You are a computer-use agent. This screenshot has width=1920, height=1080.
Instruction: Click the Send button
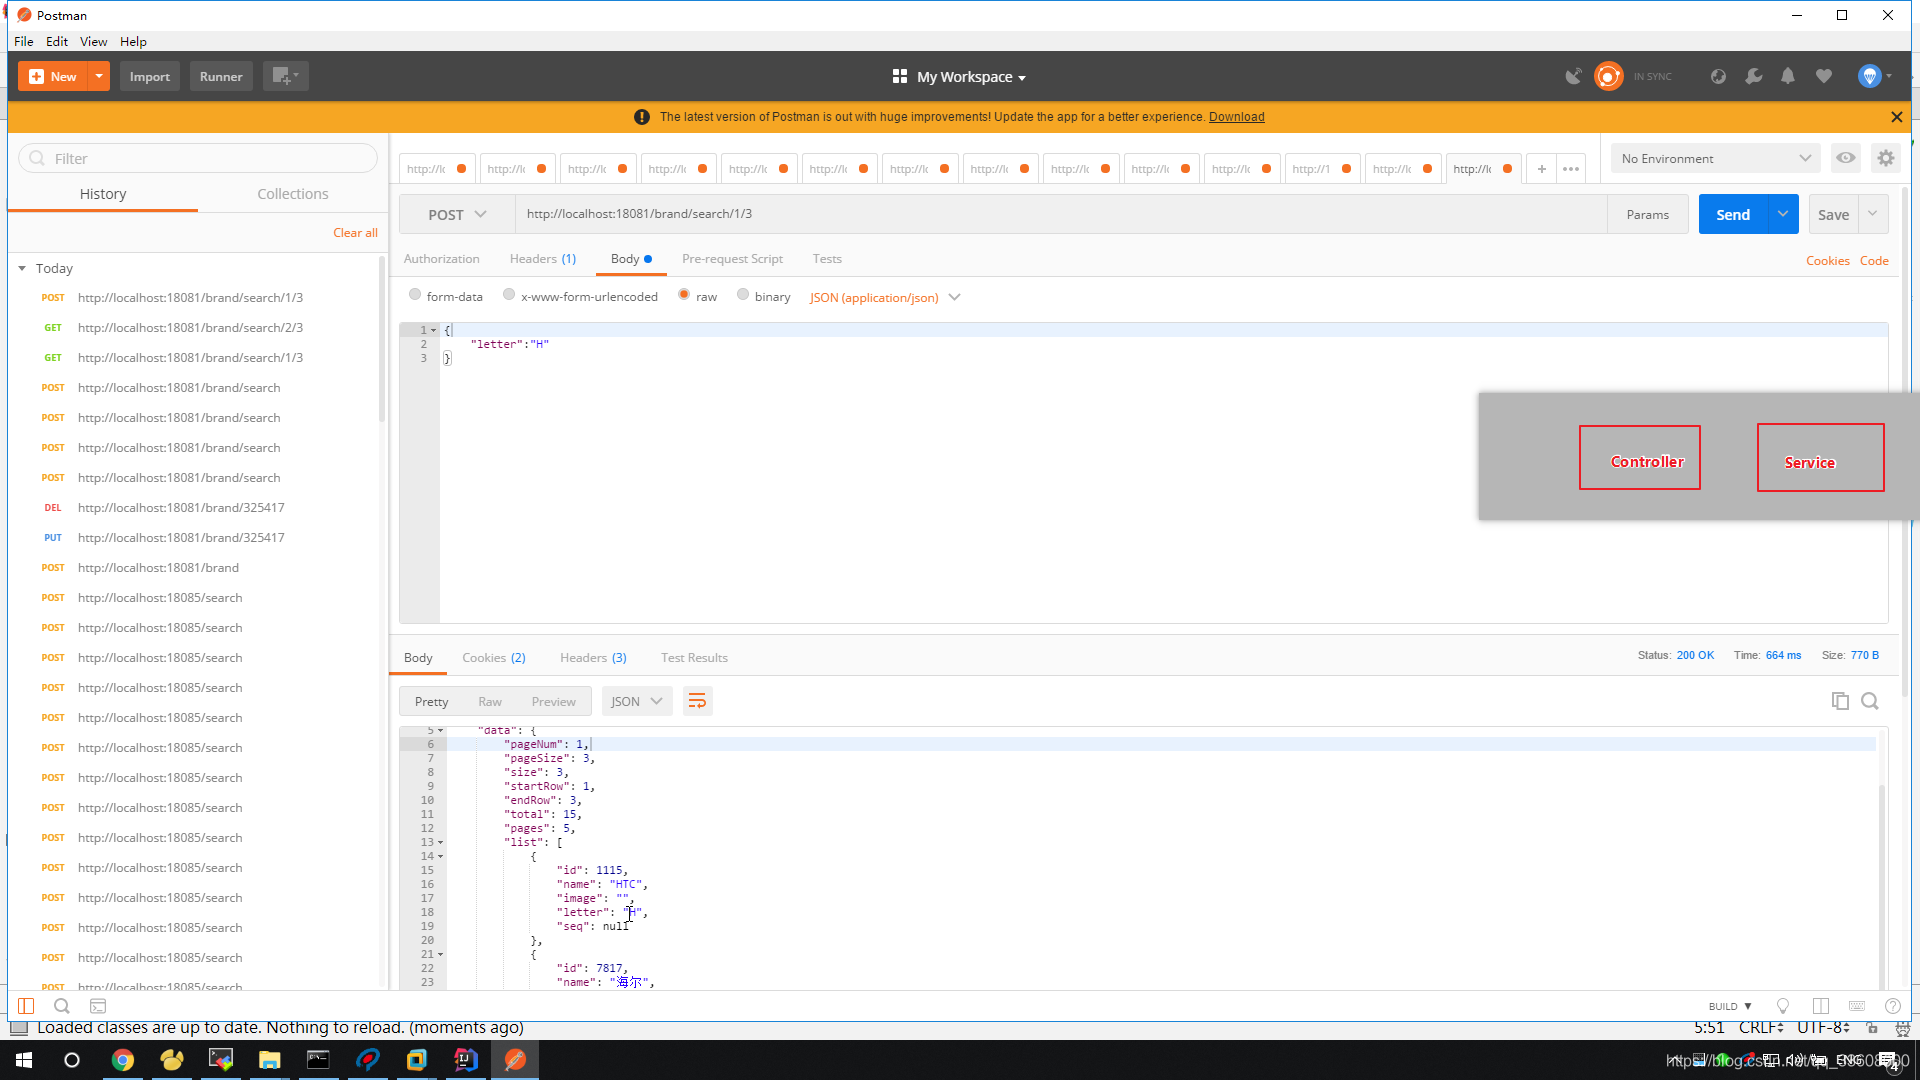[x=1733, y=214]
